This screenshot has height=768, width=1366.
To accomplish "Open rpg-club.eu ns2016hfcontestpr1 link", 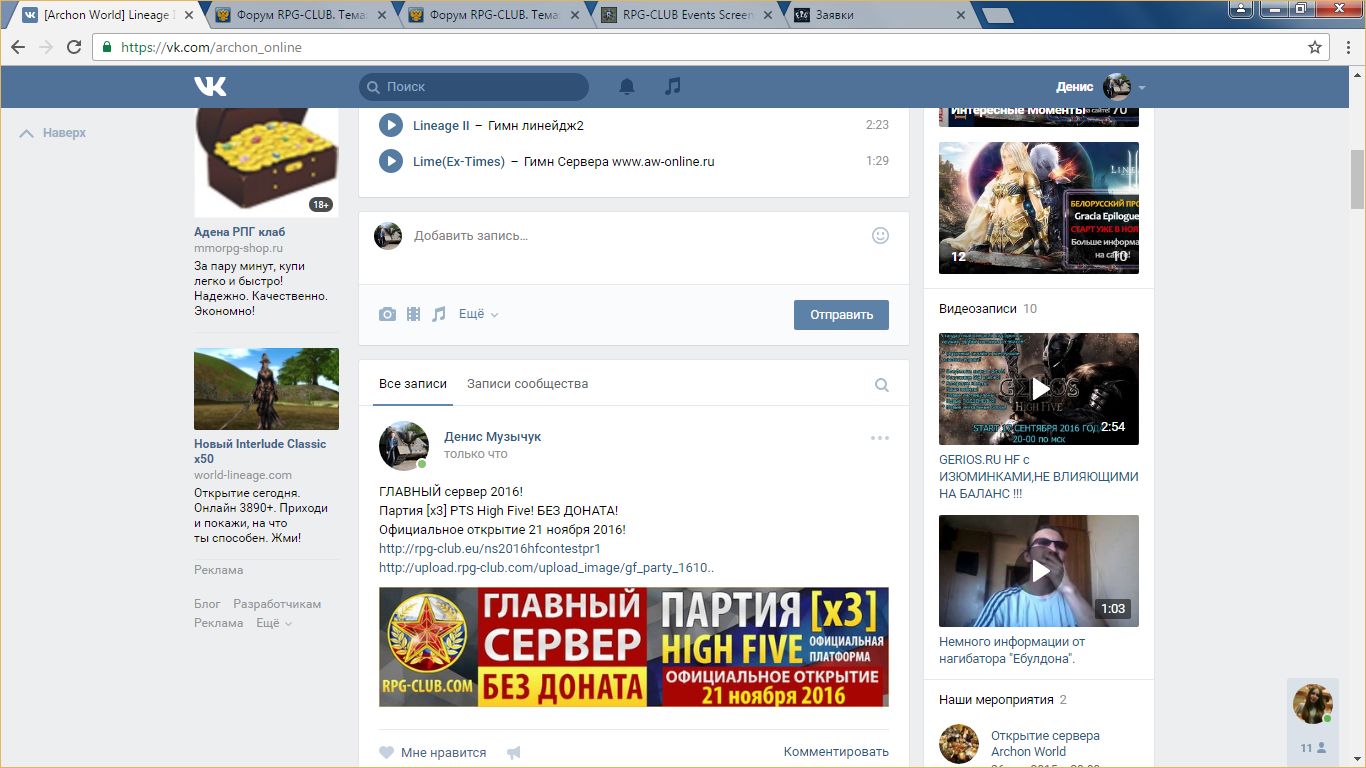I will tap(490, 549).
